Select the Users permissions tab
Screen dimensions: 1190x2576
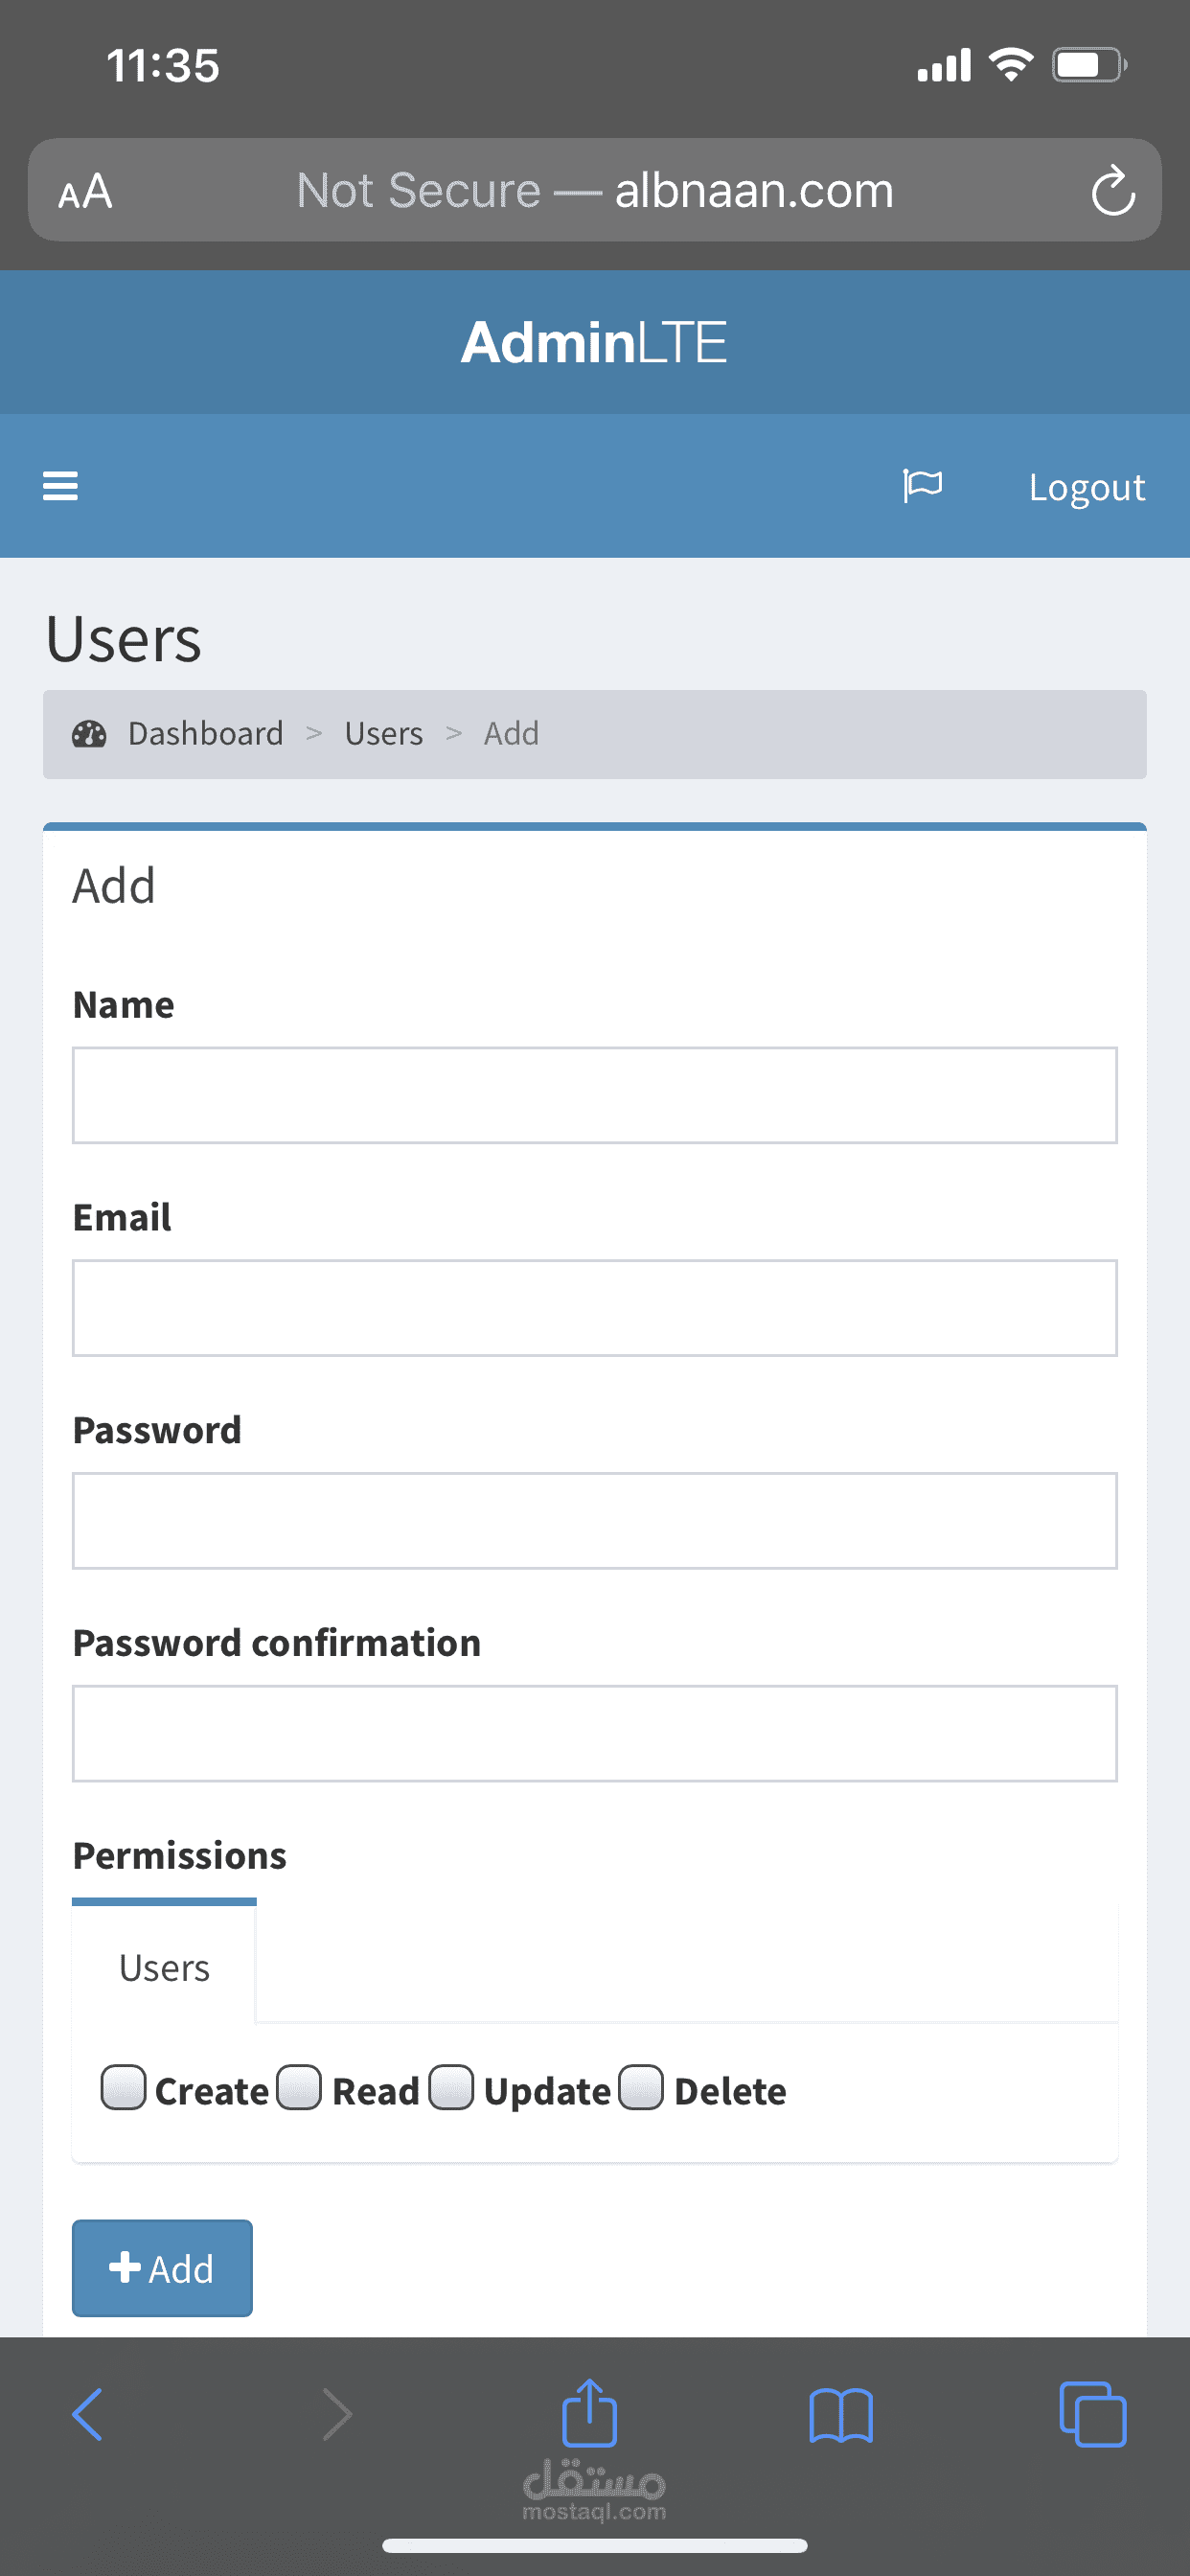point(164,1967)
